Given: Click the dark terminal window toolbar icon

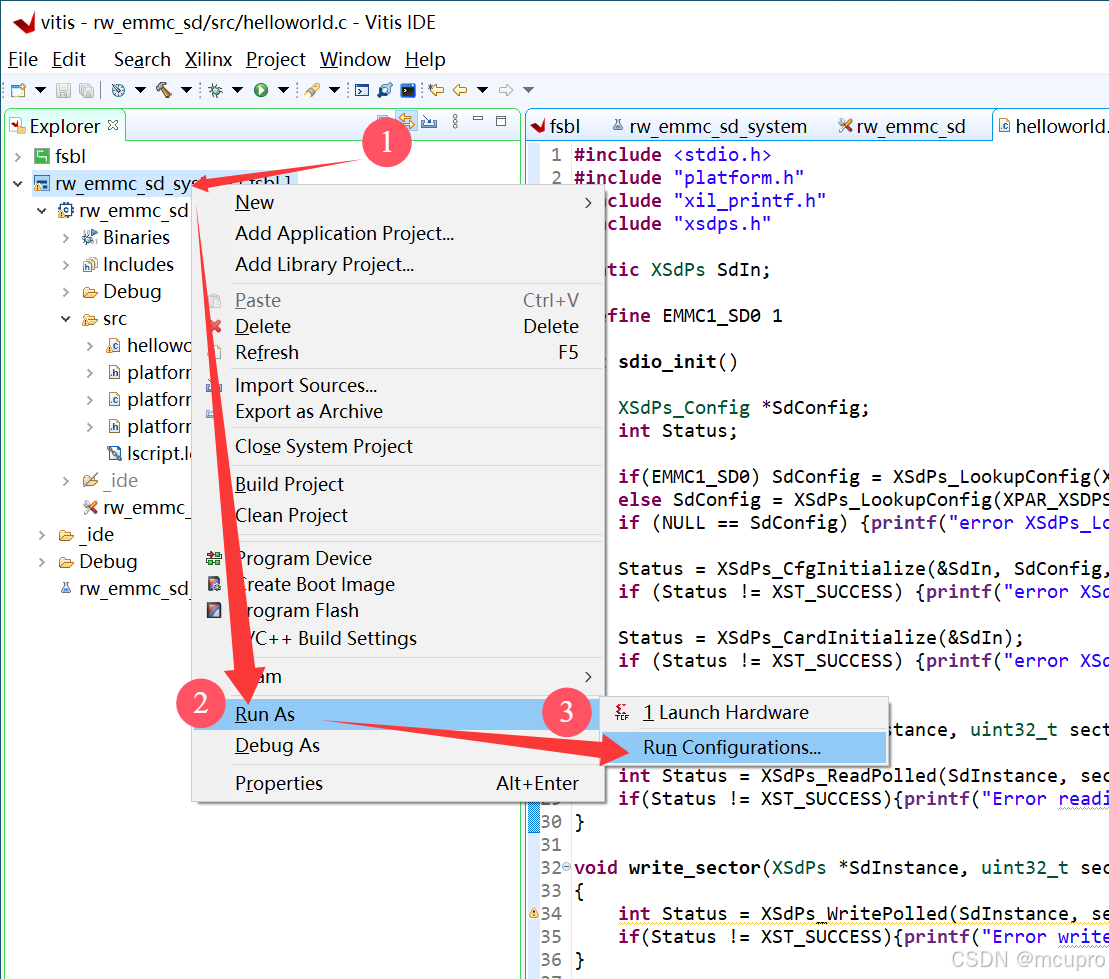Looking at the screenshot, I should coord(408,90).
